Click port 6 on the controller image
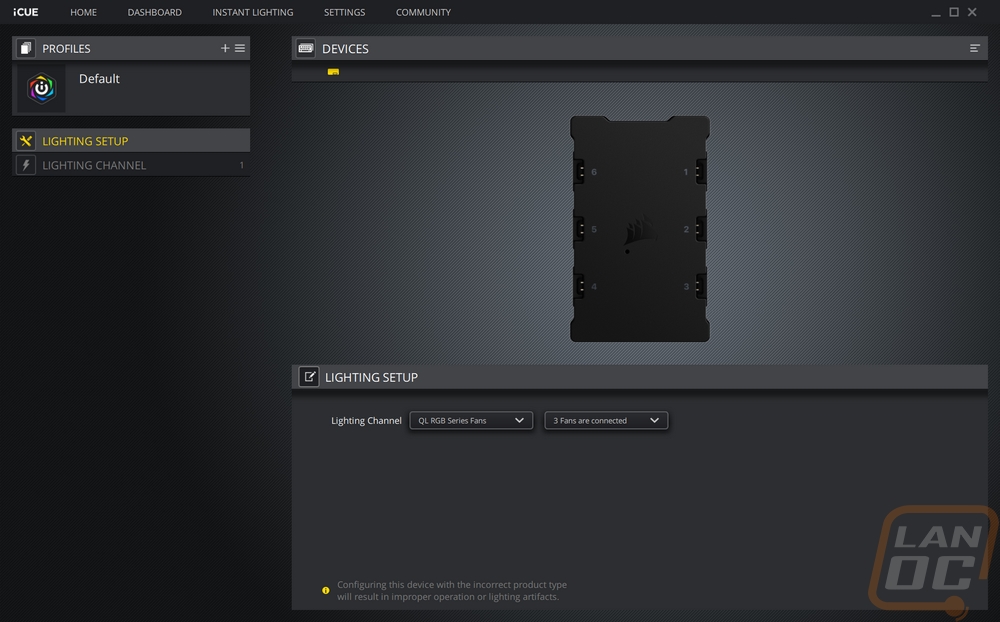1000x622 pixels. (x=579, y=172)
